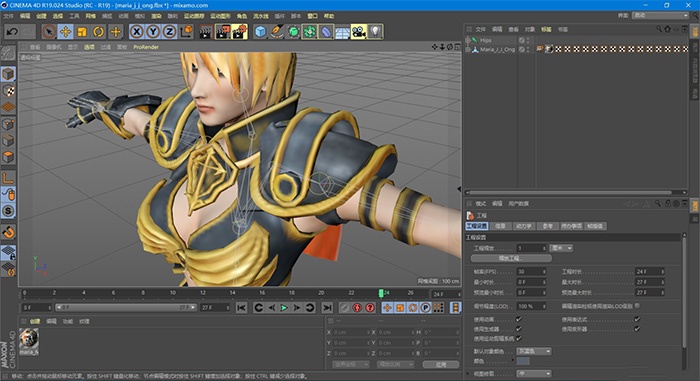Select the live selection arrow tool
Image resolution: width=700 pixels, height=381 pixels.
(x=49, y=32)
